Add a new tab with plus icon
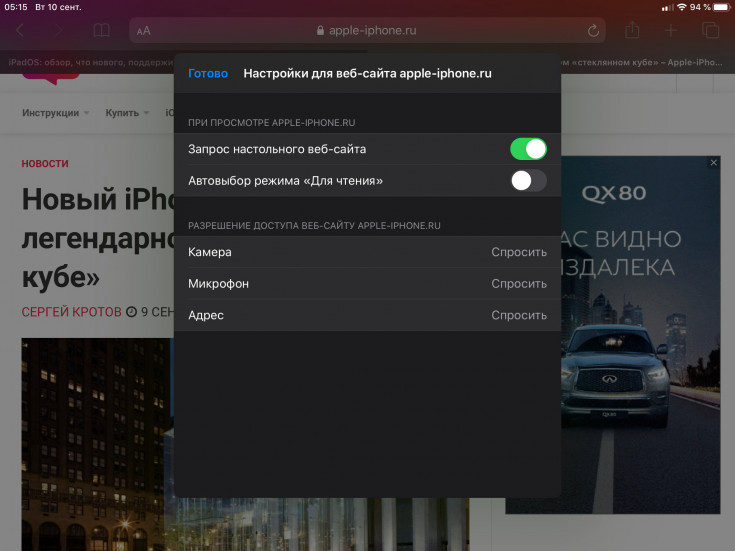The height and width of the screenshot is (551, 735). [x=671, y=31]
